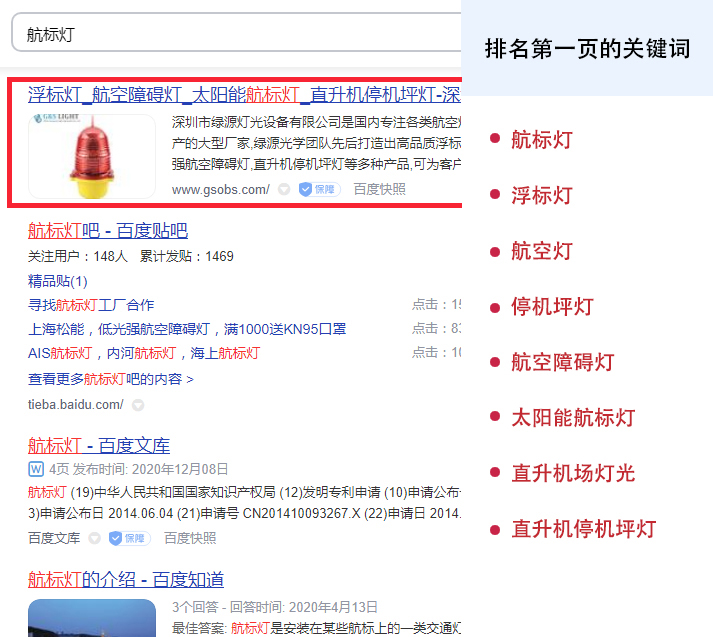This screenshot has height=637, width=713.
Task: Click the 百度文库 source label
Action: (54, 538)
